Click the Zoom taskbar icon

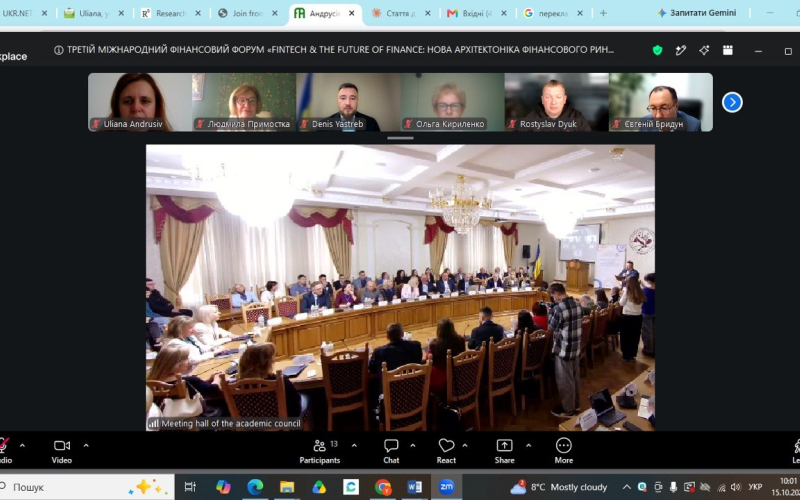point(446,487)
